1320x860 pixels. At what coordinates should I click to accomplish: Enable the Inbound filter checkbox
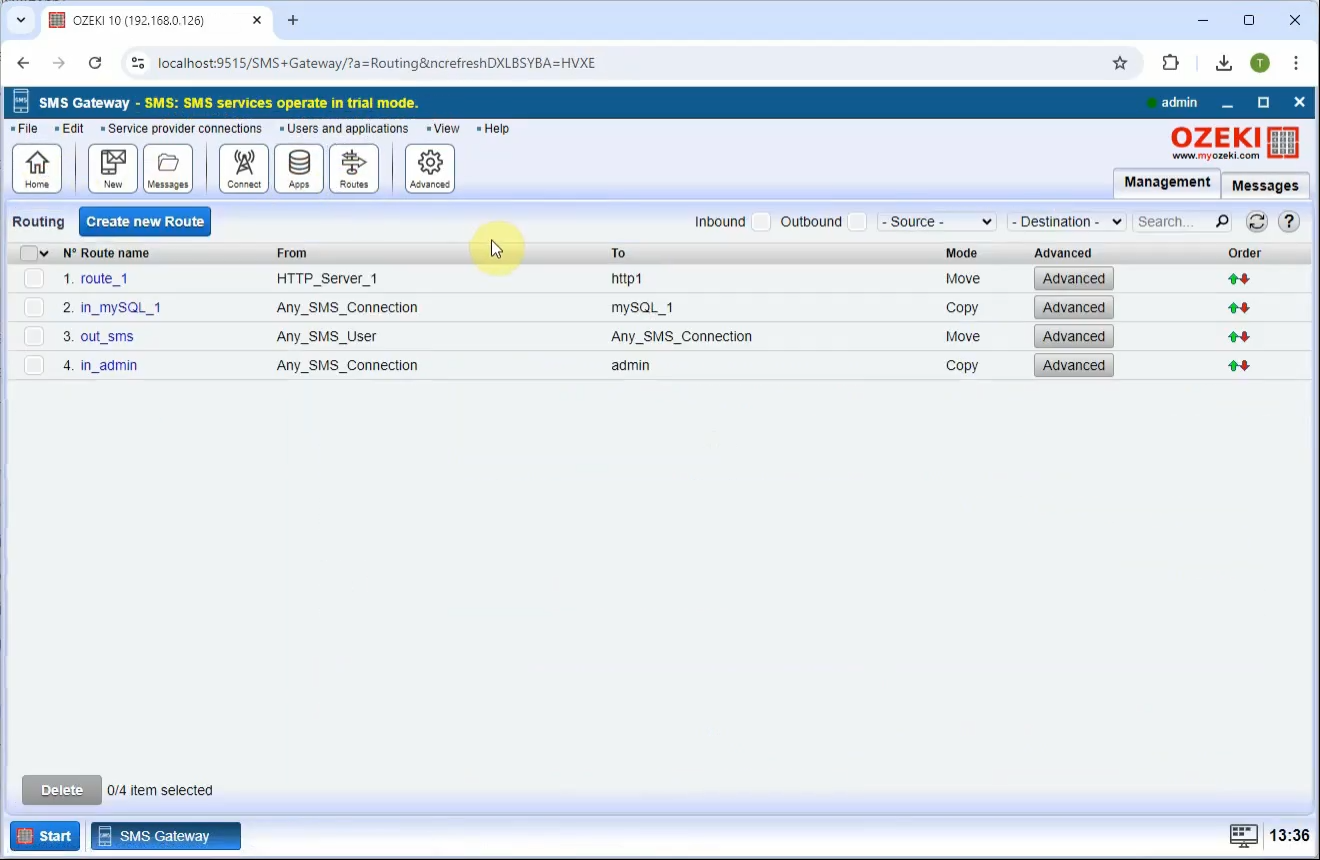tap(760, 221)
